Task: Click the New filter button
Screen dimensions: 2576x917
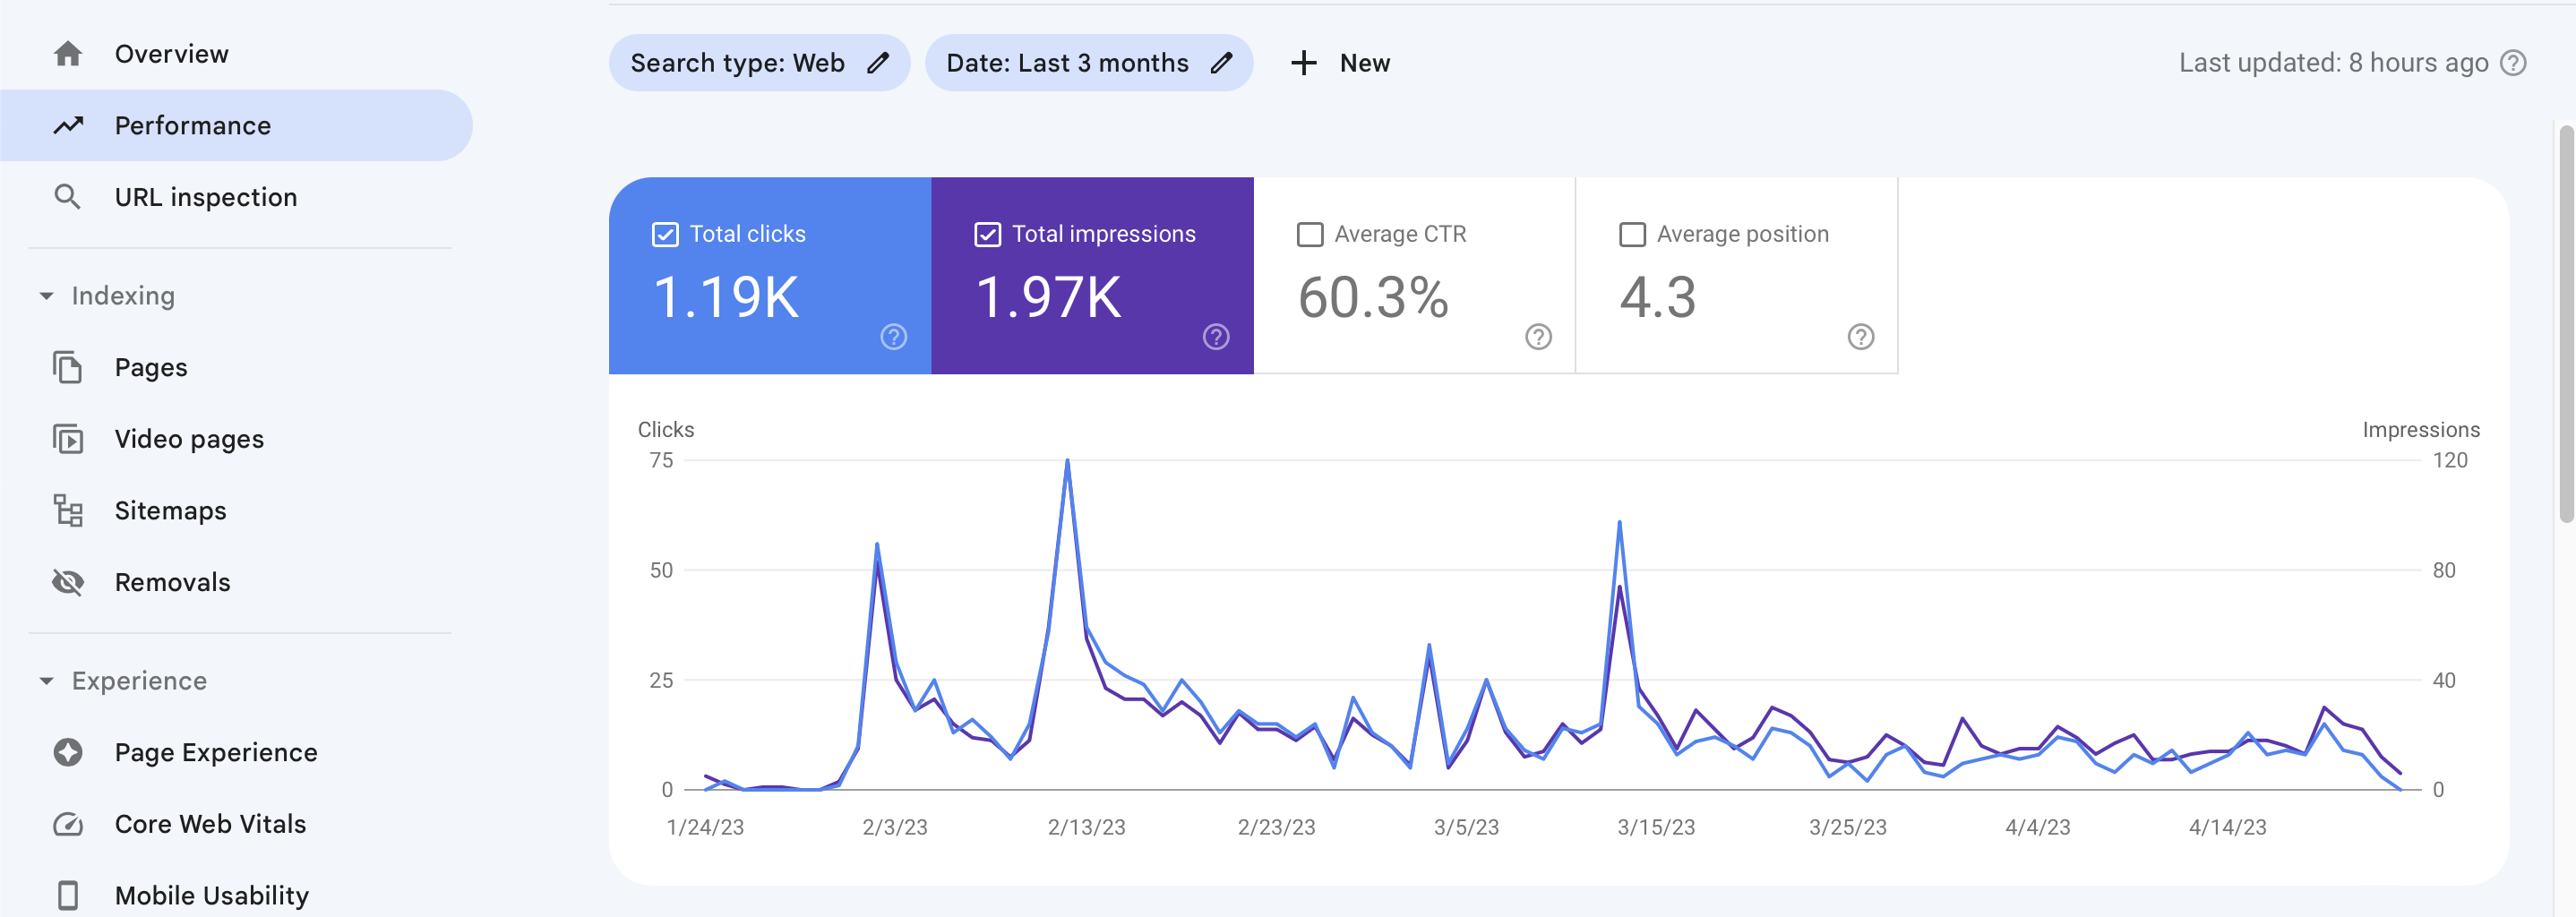Action: (x=1341, y=62)
